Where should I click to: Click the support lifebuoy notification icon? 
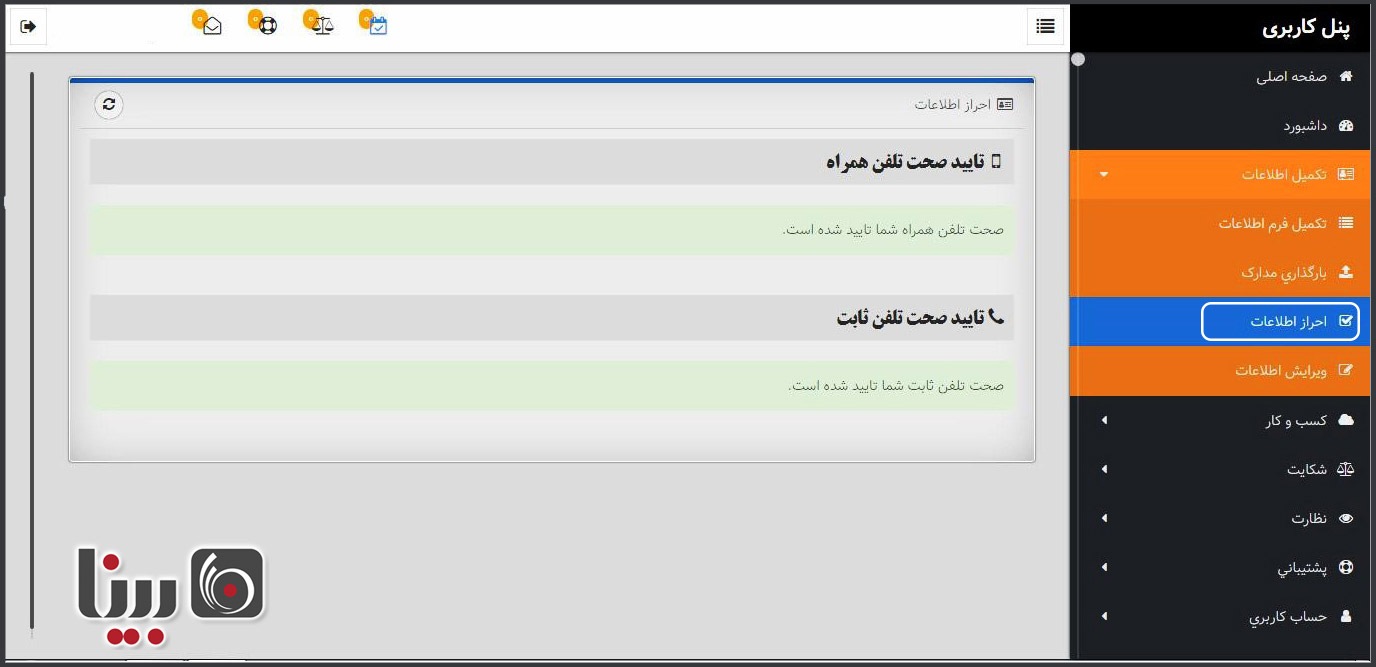265,24
